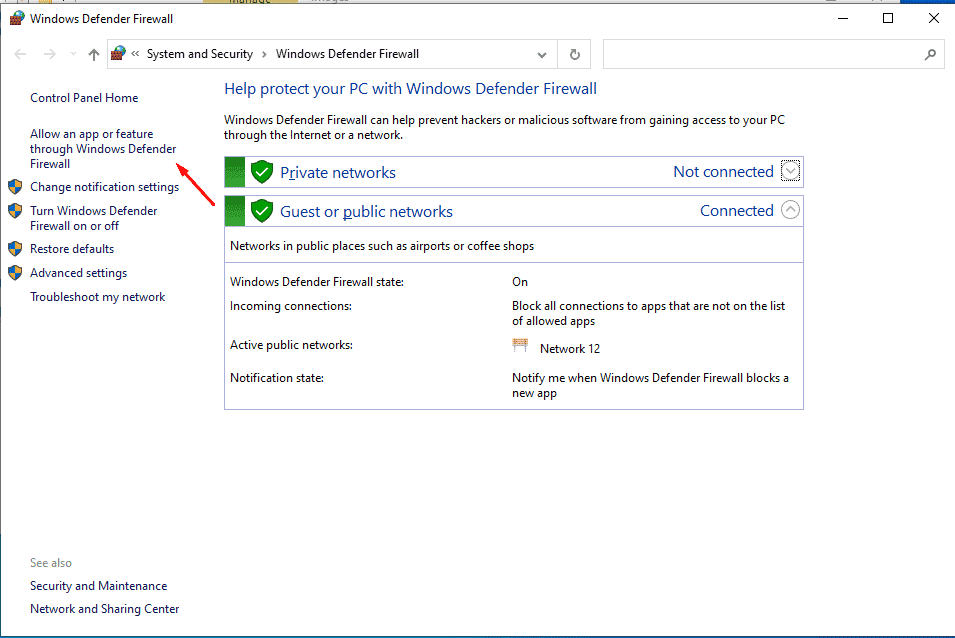Click the shield icon next to Advanced settings
This screenshot has width=955, height=638.
pos(15,272)
